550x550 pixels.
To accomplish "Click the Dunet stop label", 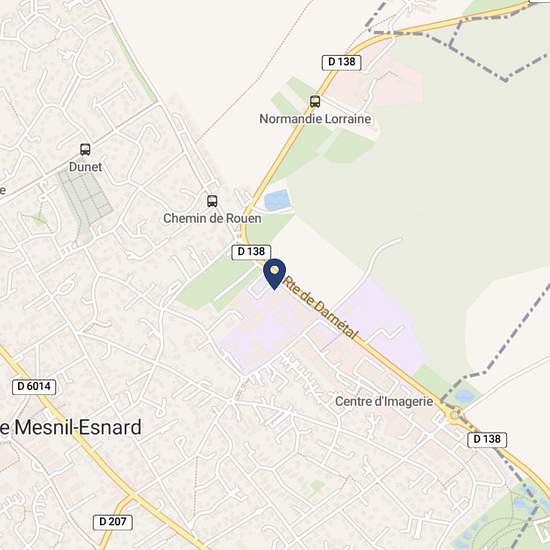I will coord(85,167).
